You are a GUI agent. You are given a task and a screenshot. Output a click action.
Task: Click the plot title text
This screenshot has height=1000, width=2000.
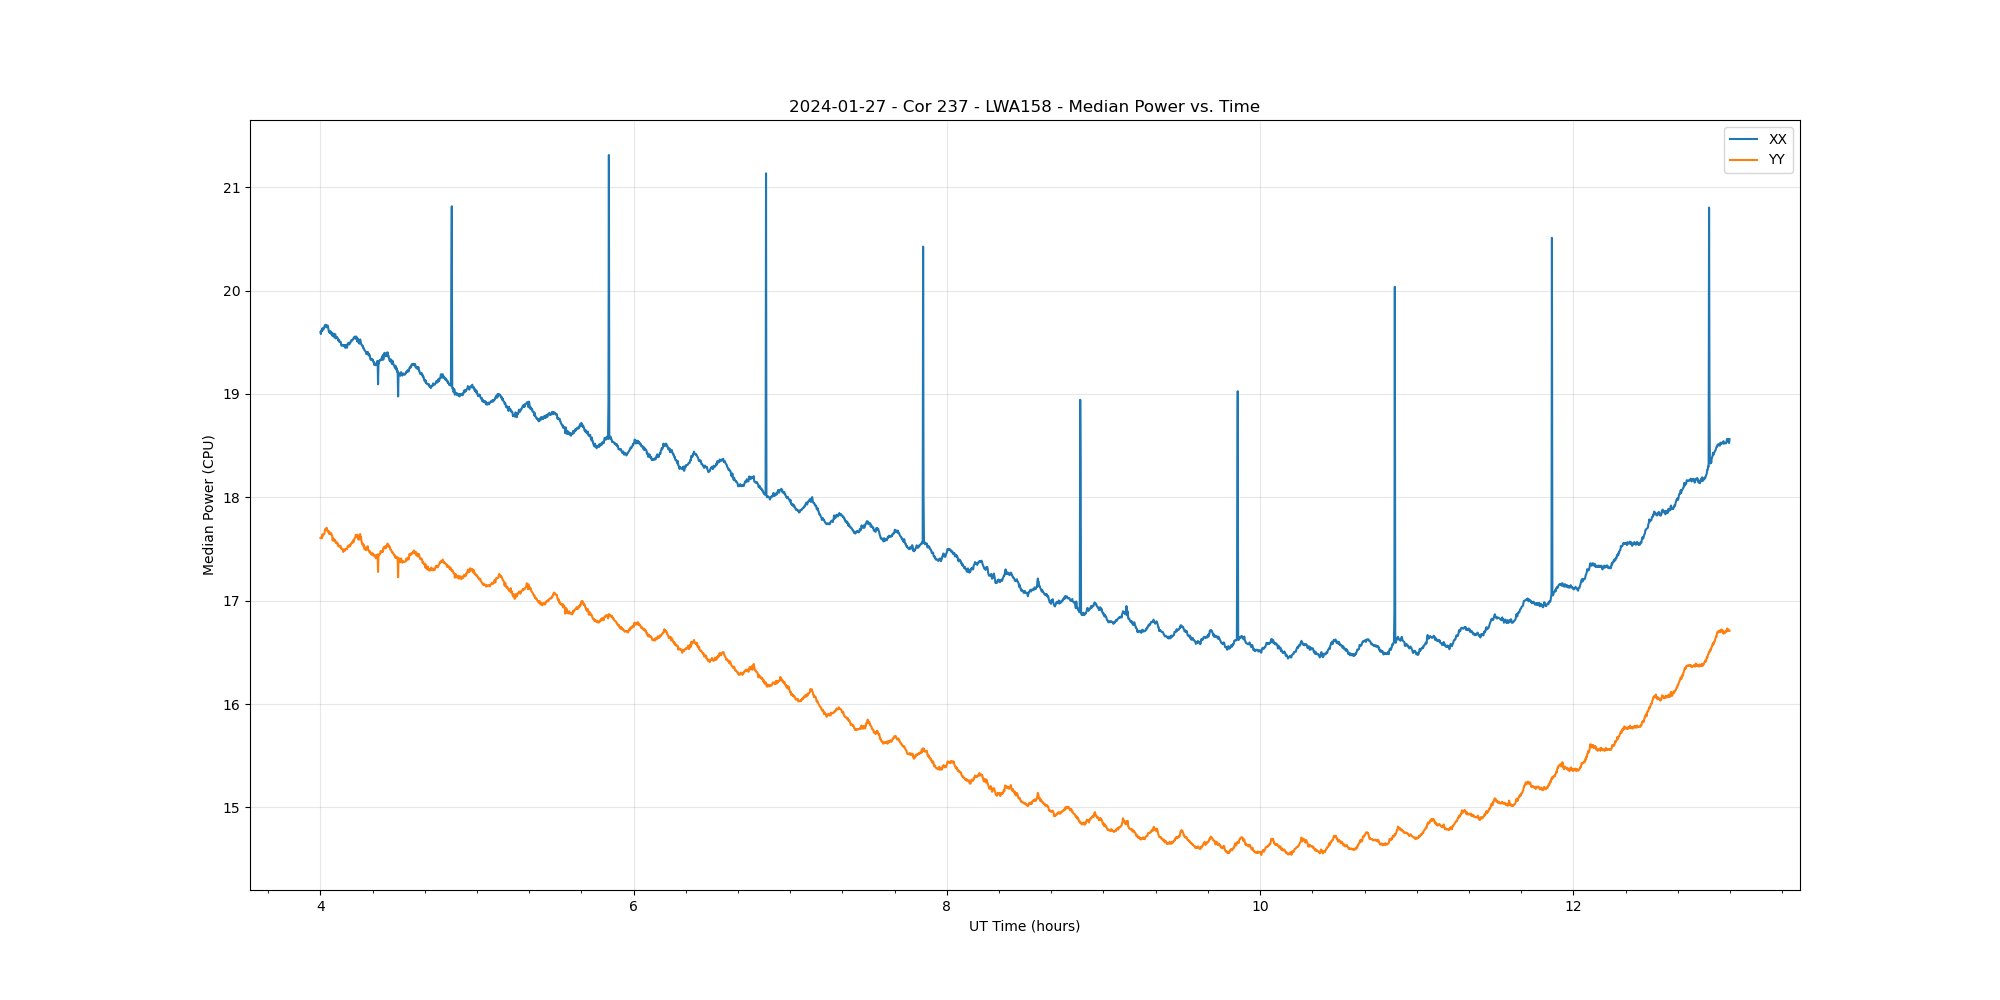(x=1024, y=107)
